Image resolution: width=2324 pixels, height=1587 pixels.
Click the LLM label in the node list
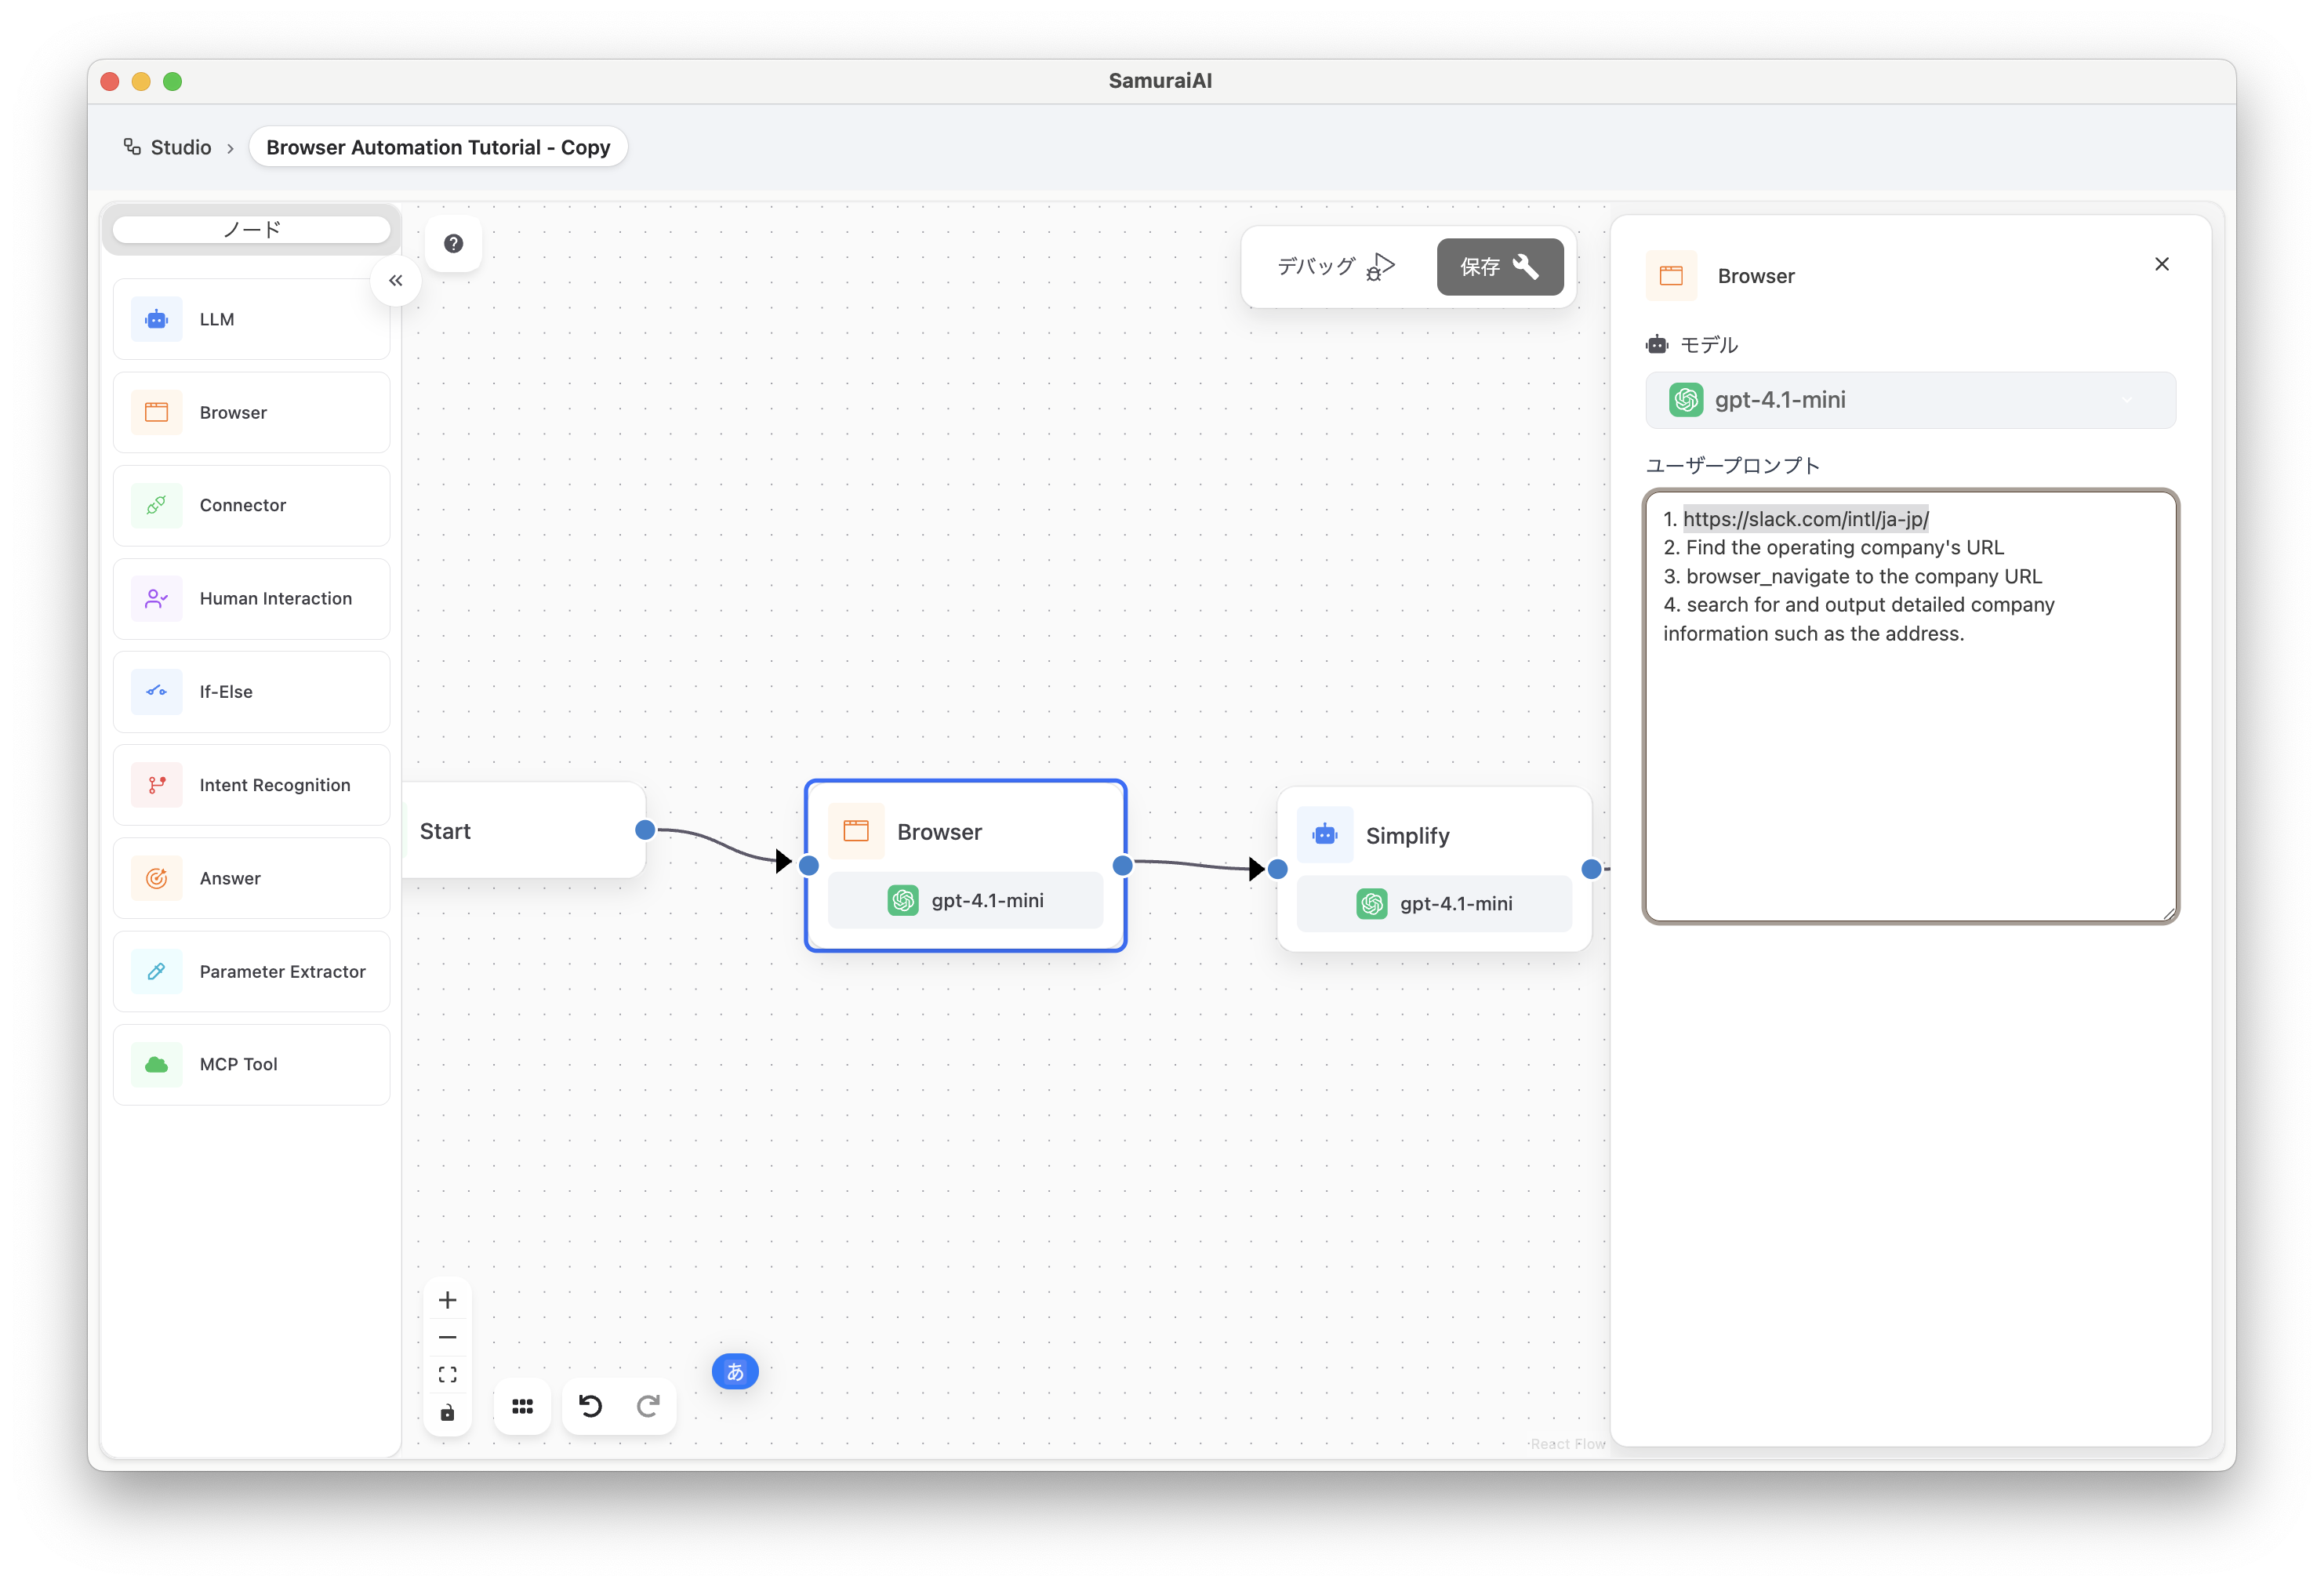click(217, 320)
